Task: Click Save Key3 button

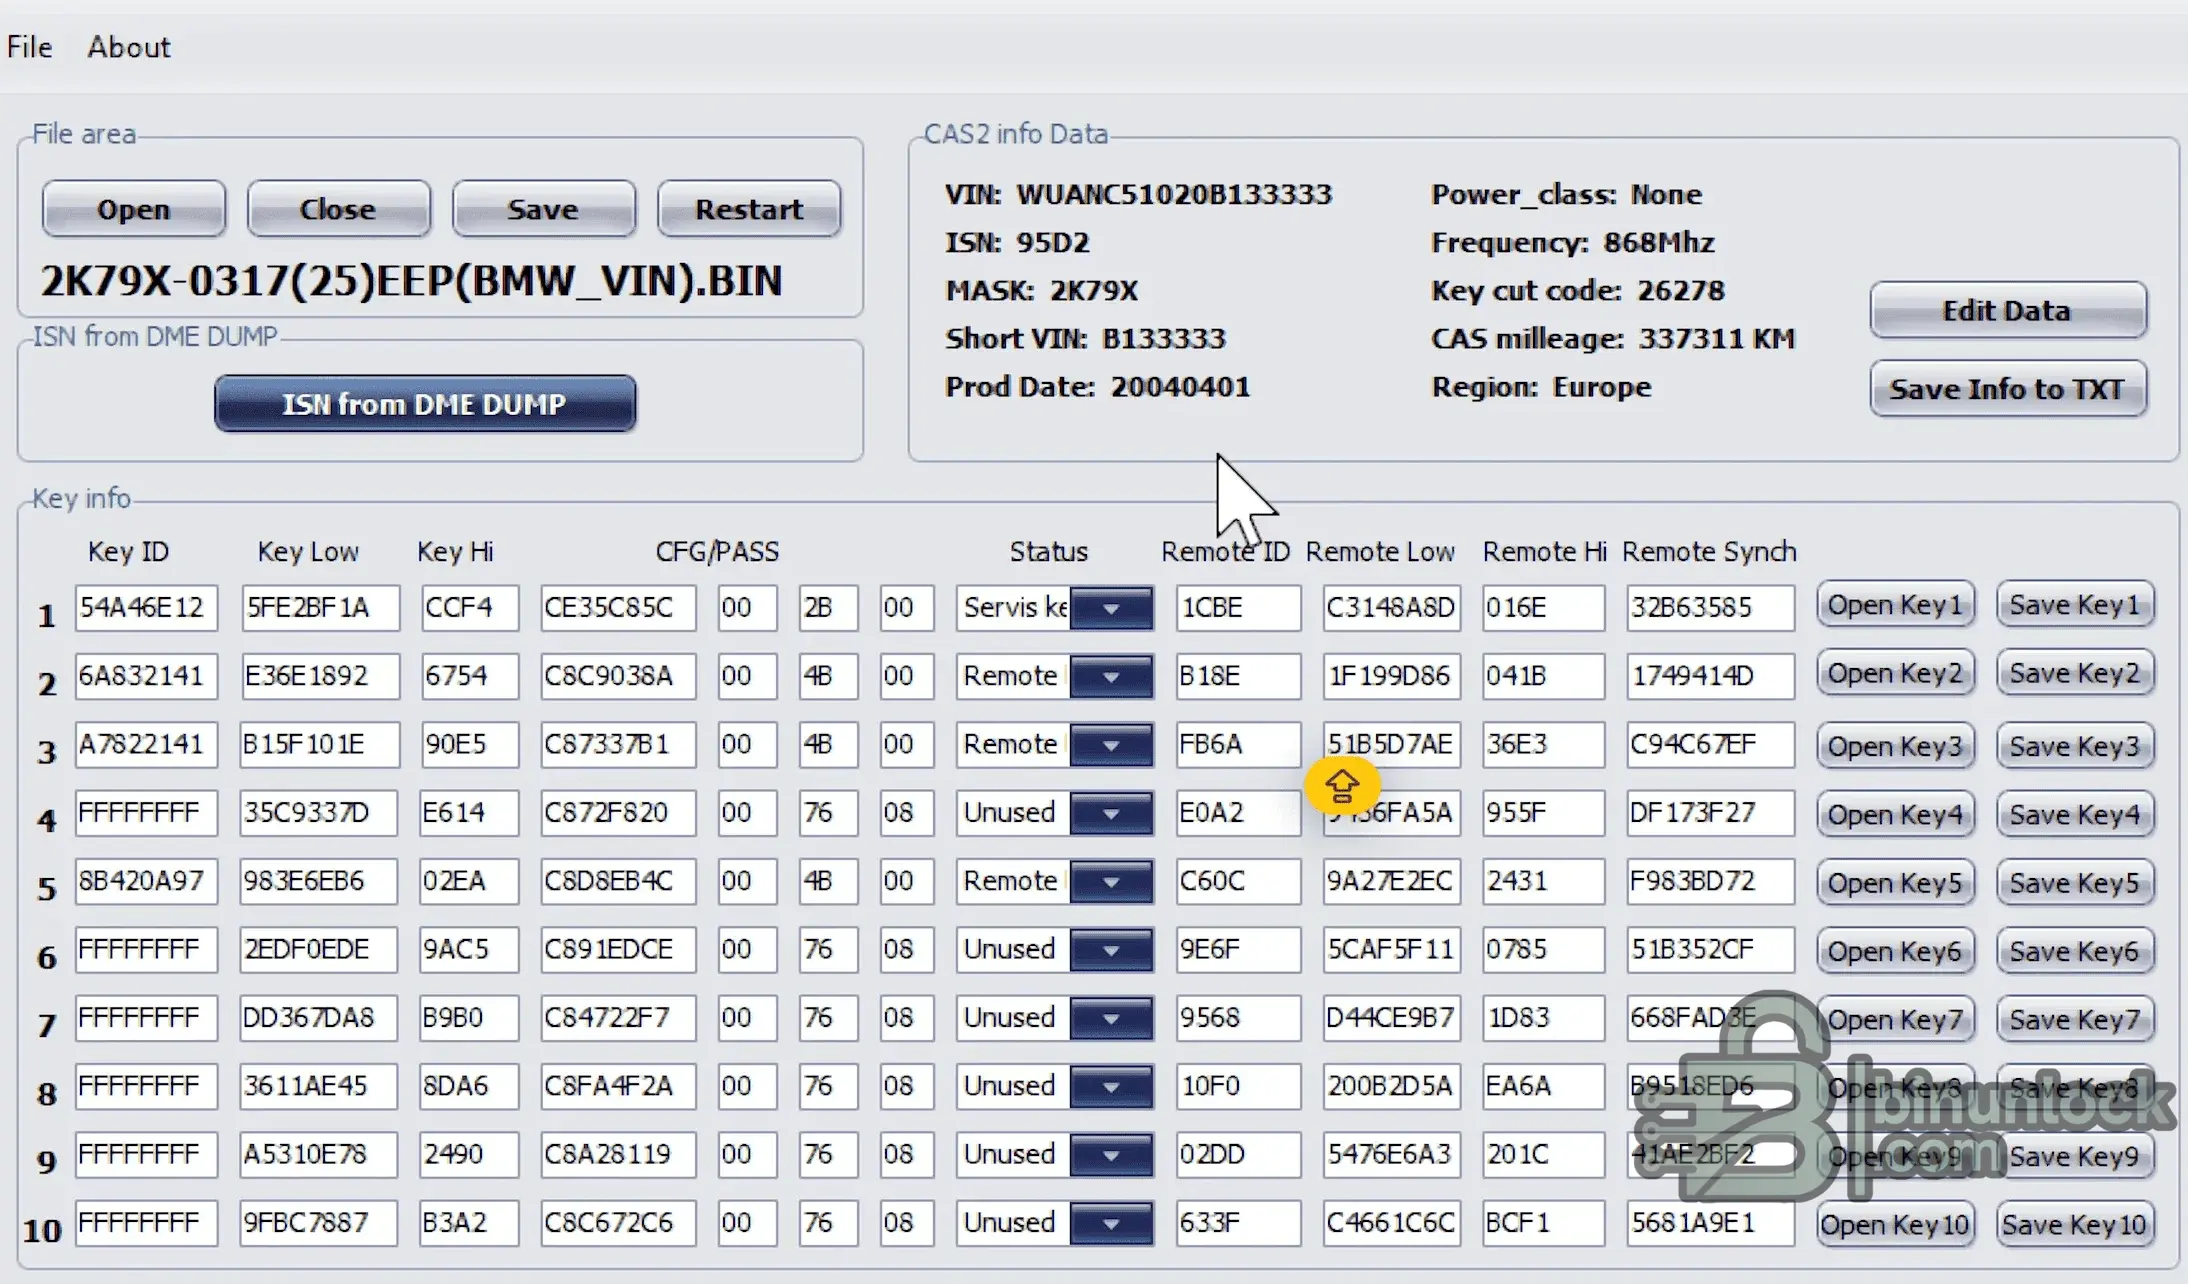Action: click(2075, 746)
